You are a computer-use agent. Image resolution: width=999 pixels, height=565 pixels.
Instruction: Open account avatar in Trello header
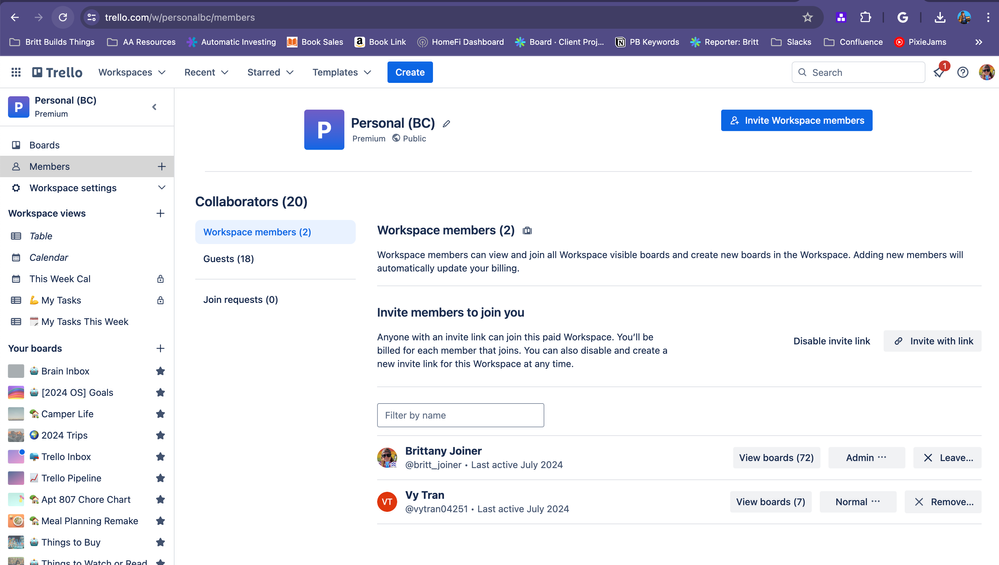tap(986, 73)
